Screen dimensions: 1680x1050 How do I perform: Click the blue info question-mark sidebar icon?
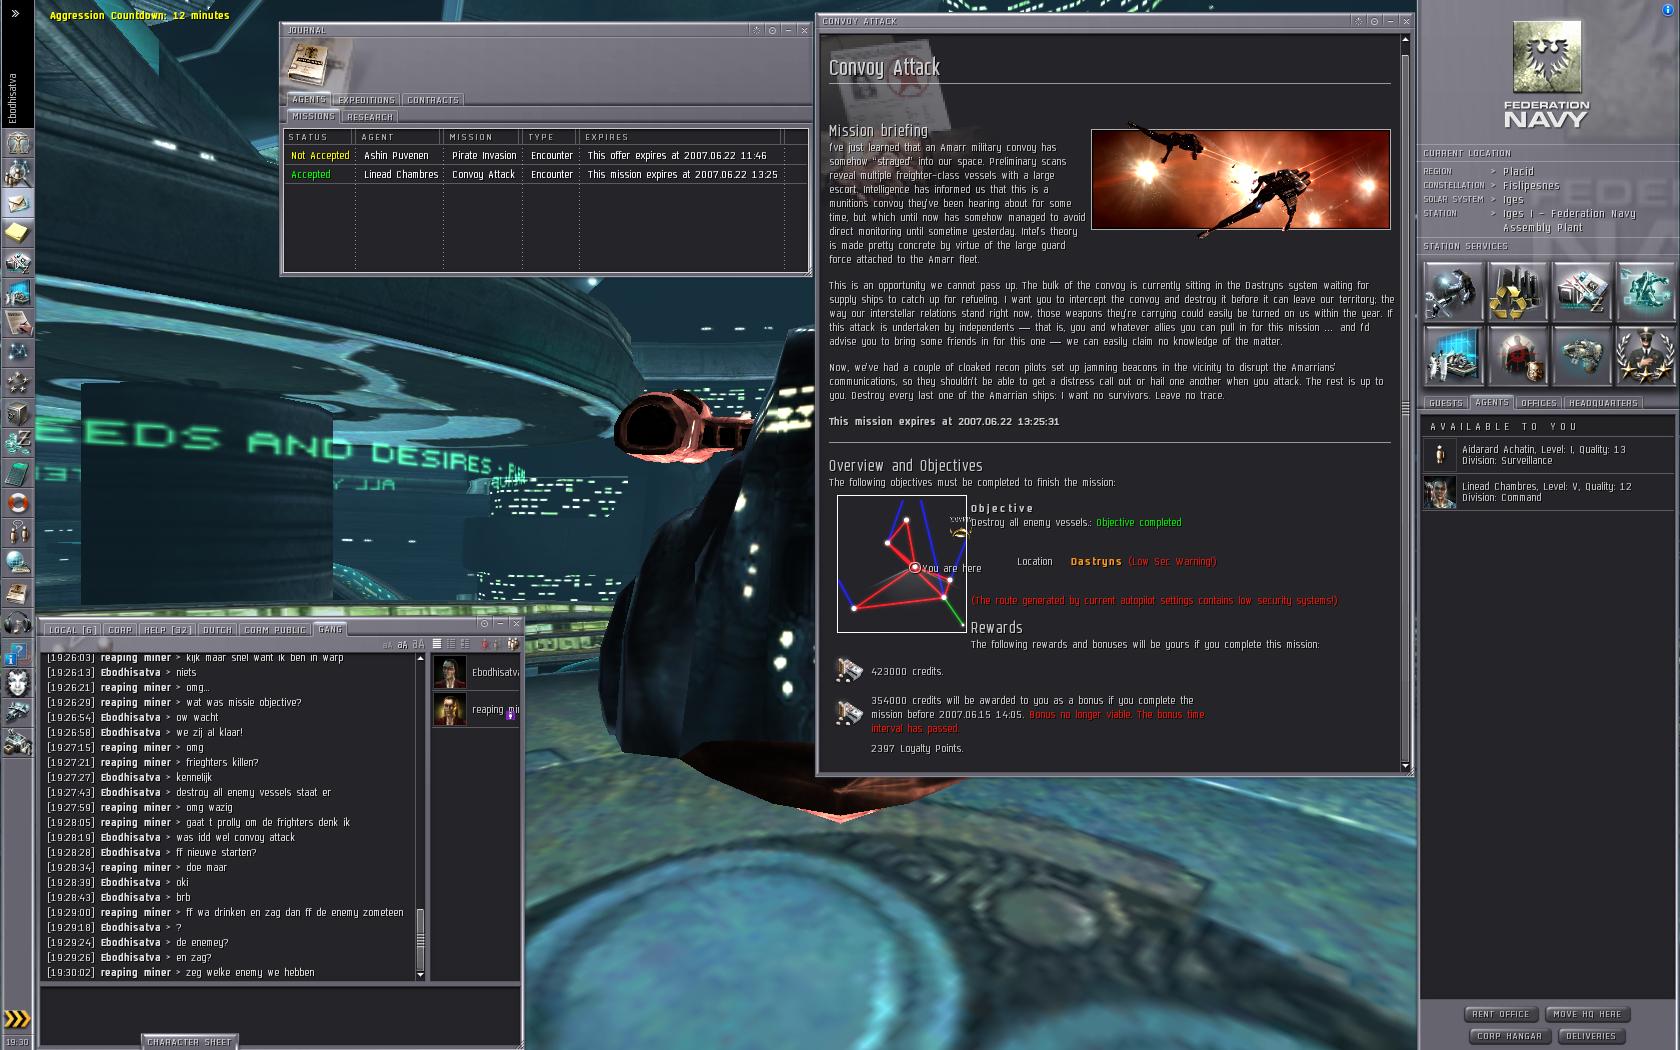pyautogui.click(x=18, y=653)
